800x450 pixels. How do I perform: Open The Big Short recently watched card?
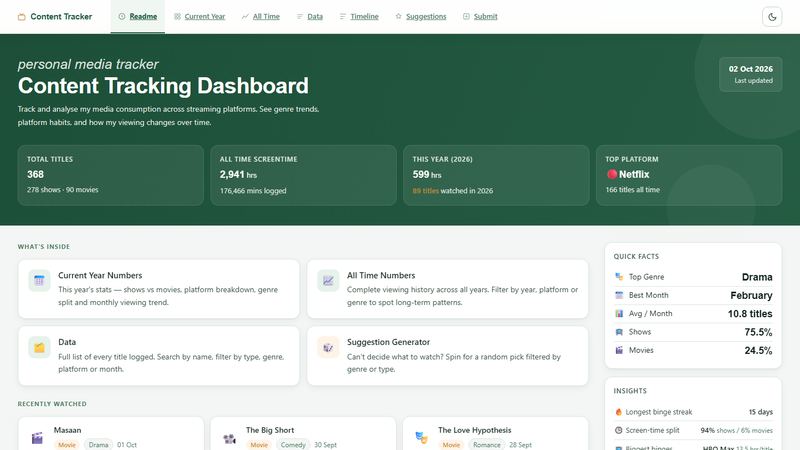pyautogui.click(x=303, y=434)
